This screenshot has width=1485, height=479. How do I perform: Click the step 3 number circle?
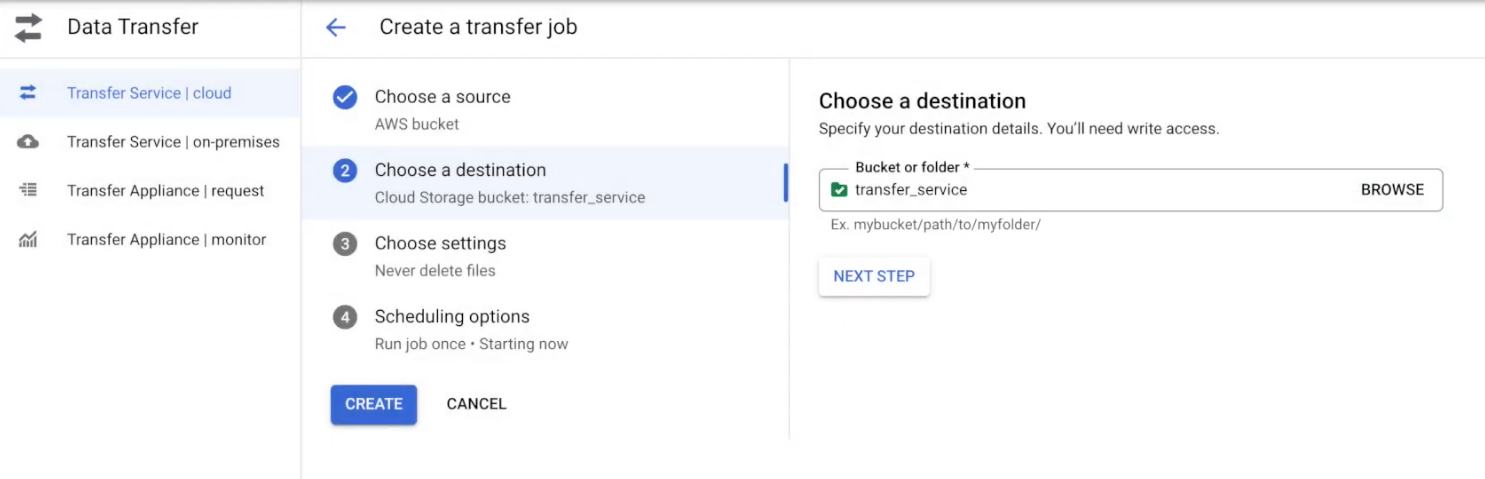345,244
